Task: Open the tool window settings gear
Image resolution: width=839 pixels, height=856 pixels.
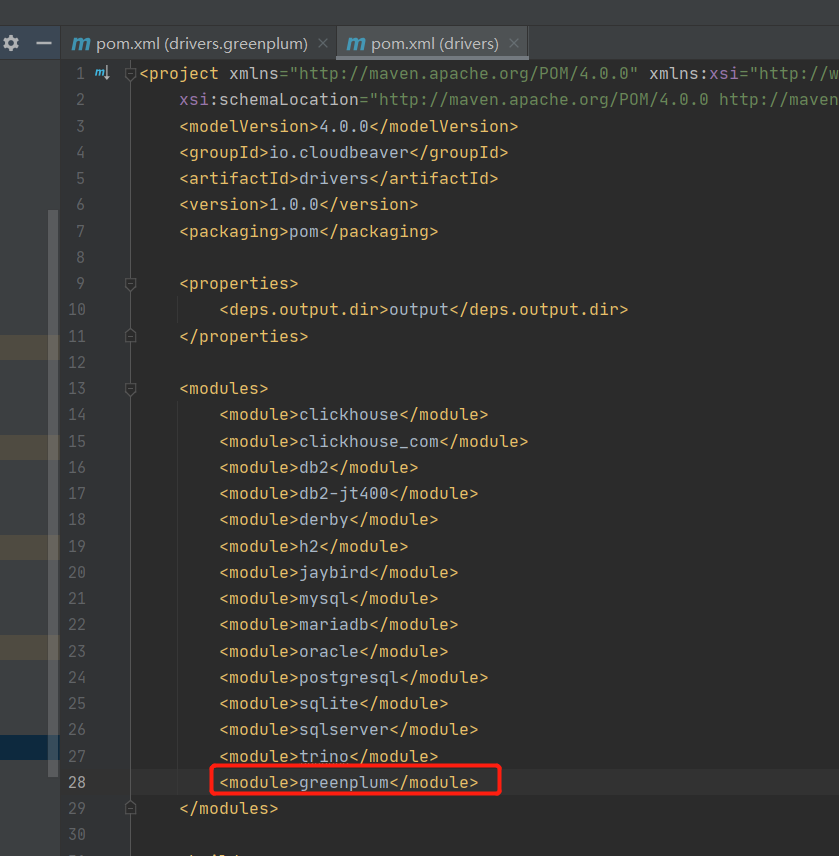Action: click(x=11, y=43)
